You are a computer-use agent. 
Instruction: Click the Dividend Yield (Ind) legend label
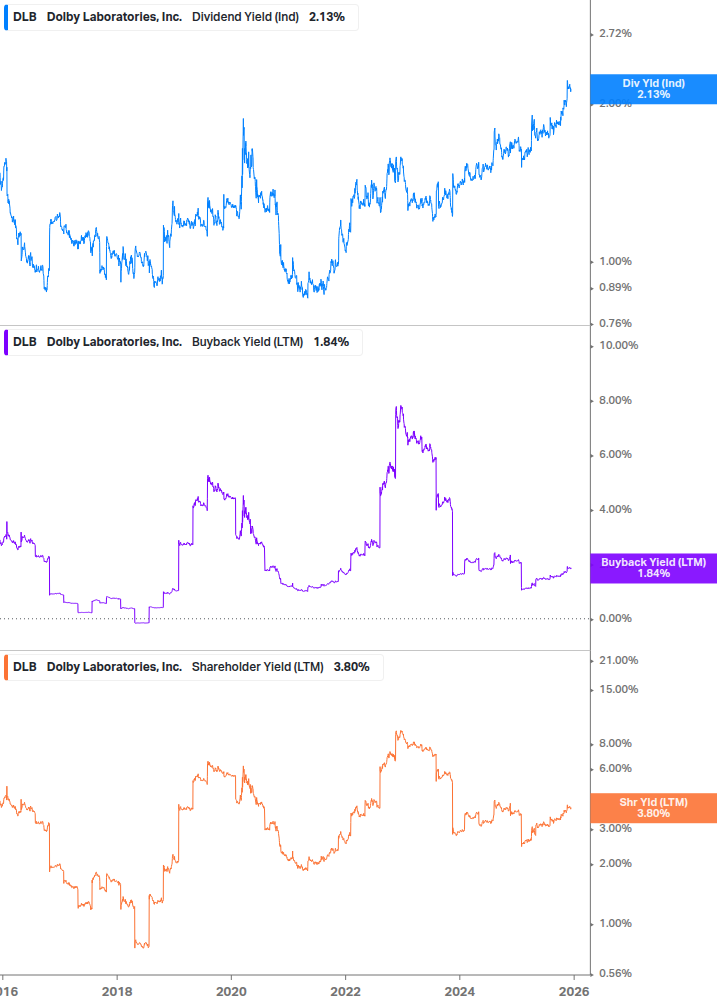tap(245, 17)
